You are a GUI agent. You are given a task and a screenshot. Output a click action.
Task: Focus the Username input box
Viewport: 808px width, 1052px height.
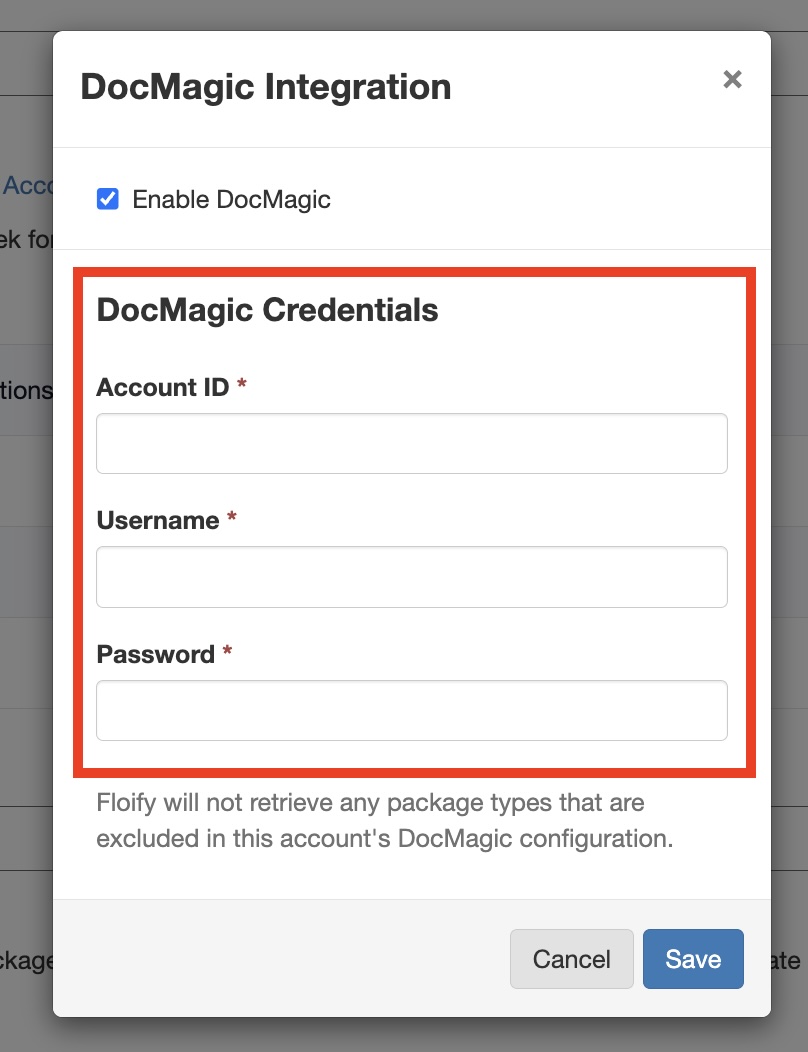411,576
